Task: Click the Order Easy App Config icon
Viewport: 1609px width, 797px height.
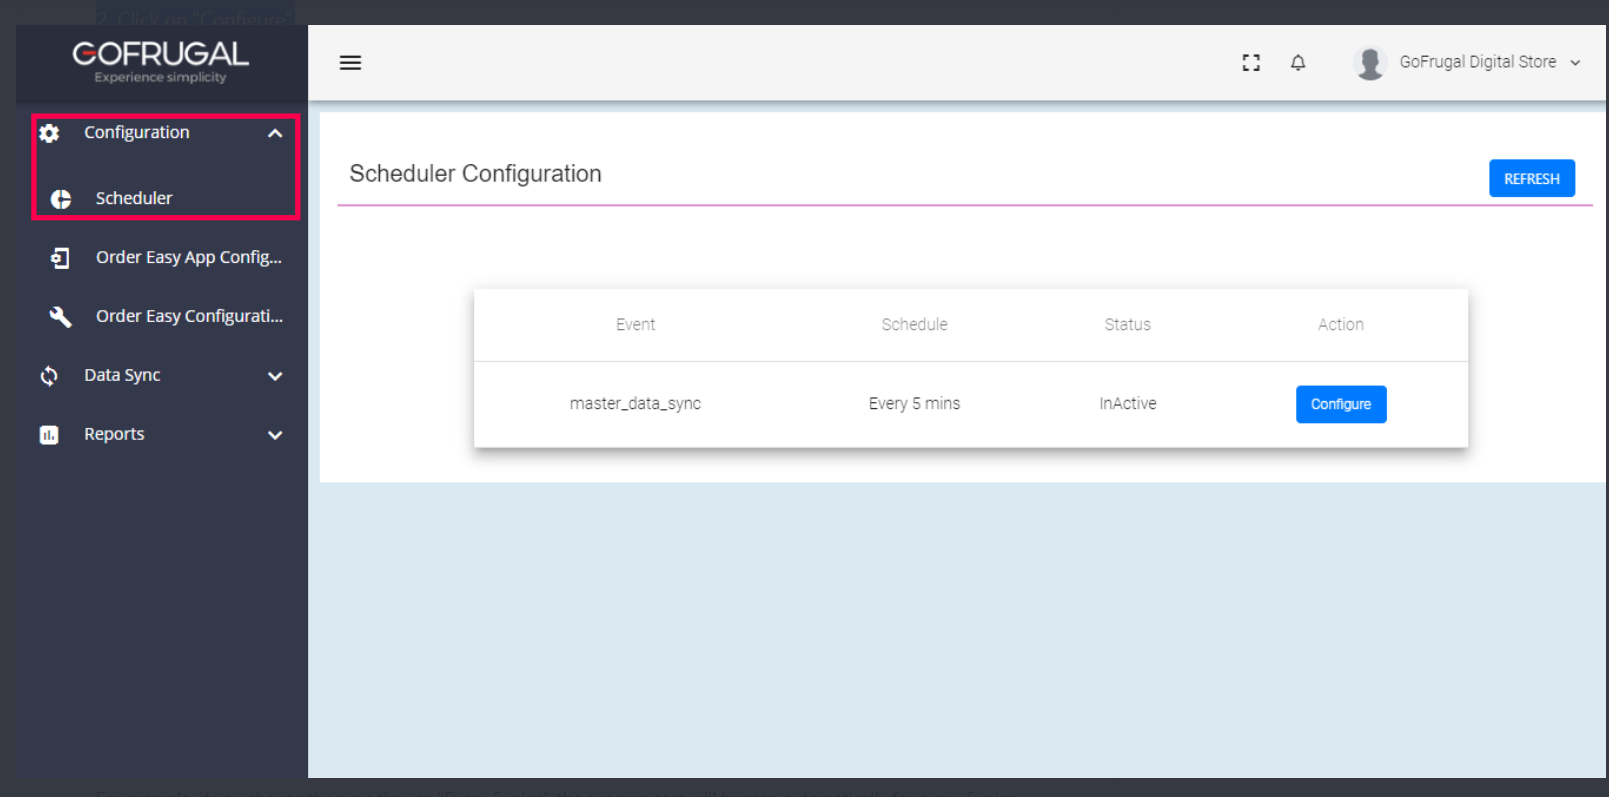Action: [x=60, y=258]
